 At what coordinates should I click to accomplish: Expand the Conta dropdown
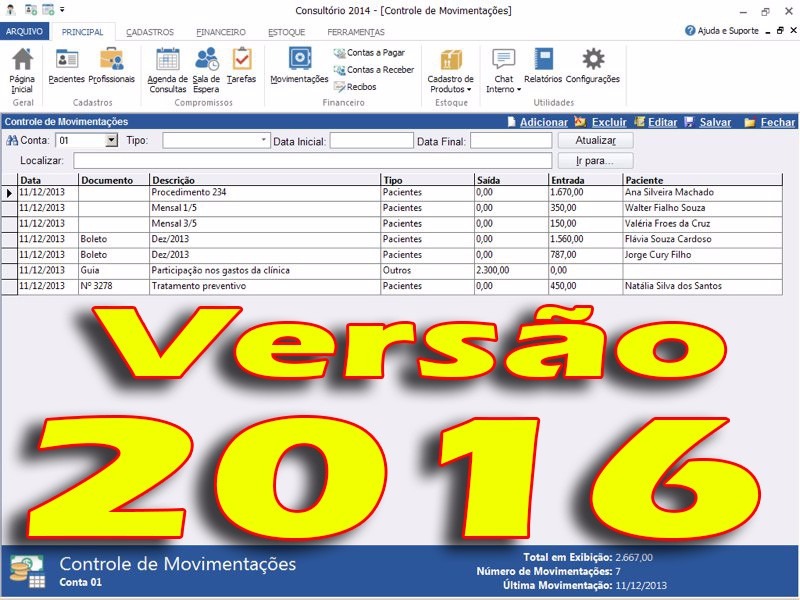coord(111,141)
